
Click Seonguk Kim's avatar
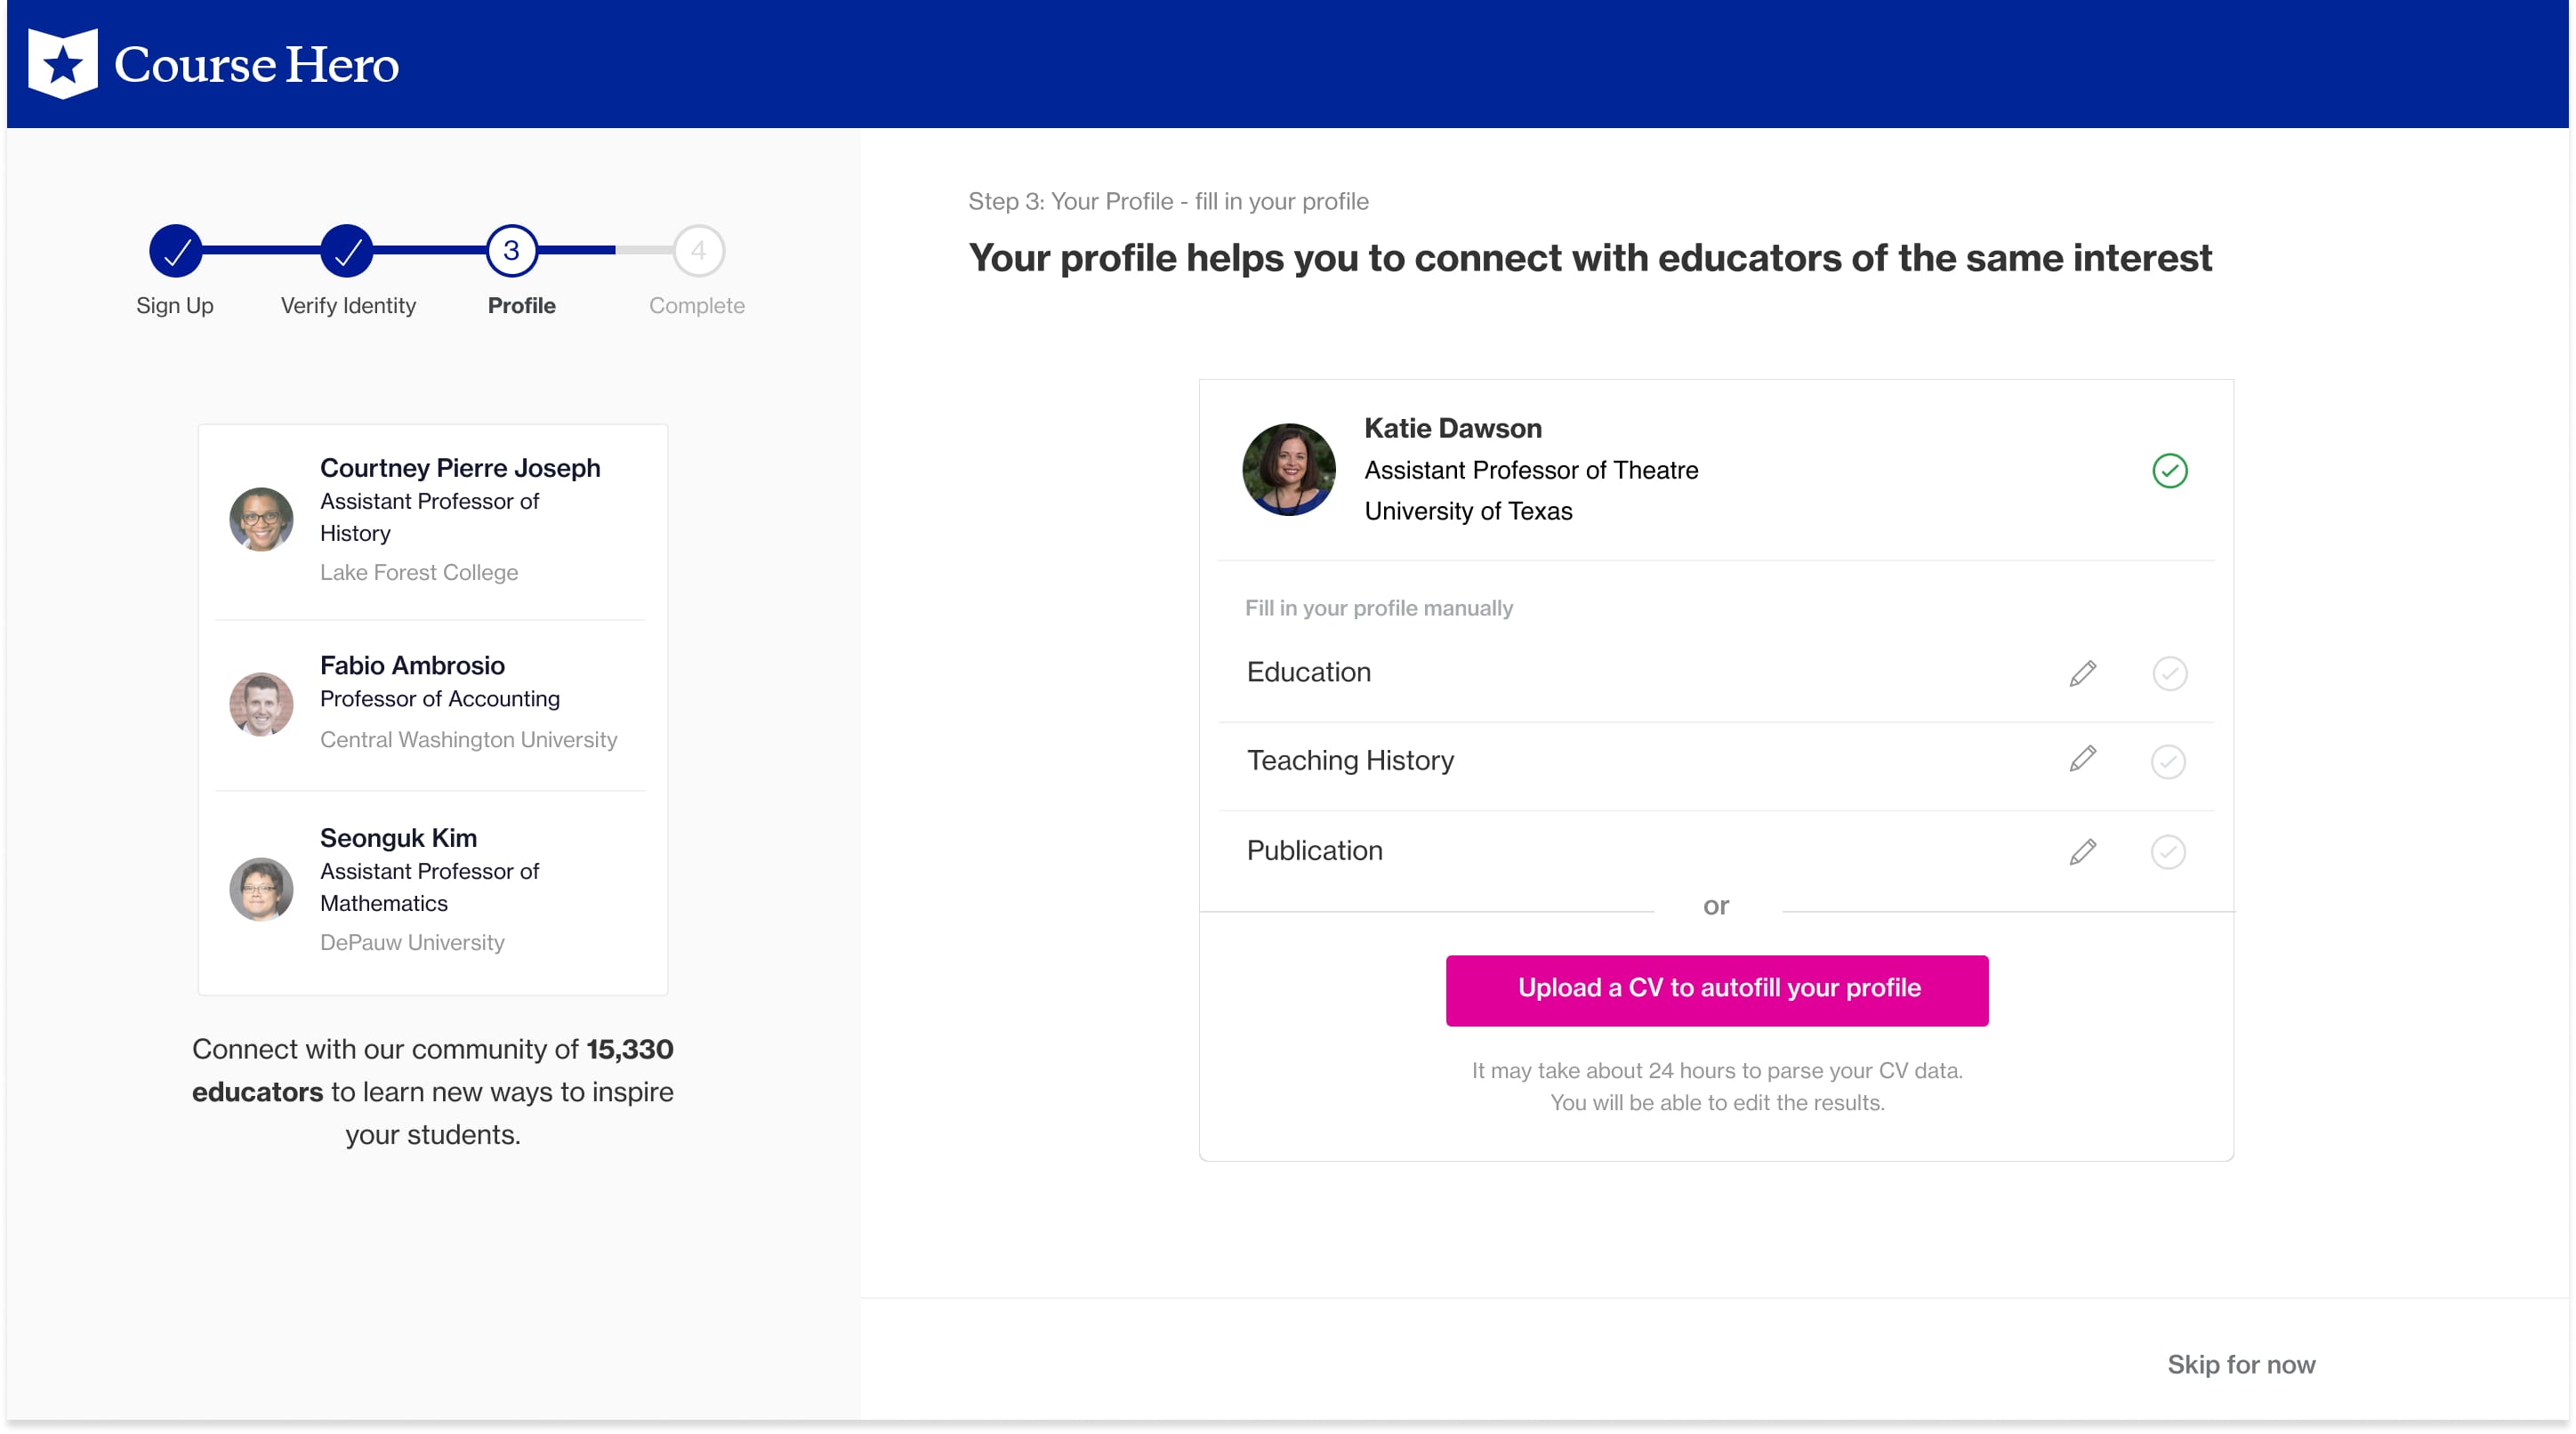click(261, 889)
